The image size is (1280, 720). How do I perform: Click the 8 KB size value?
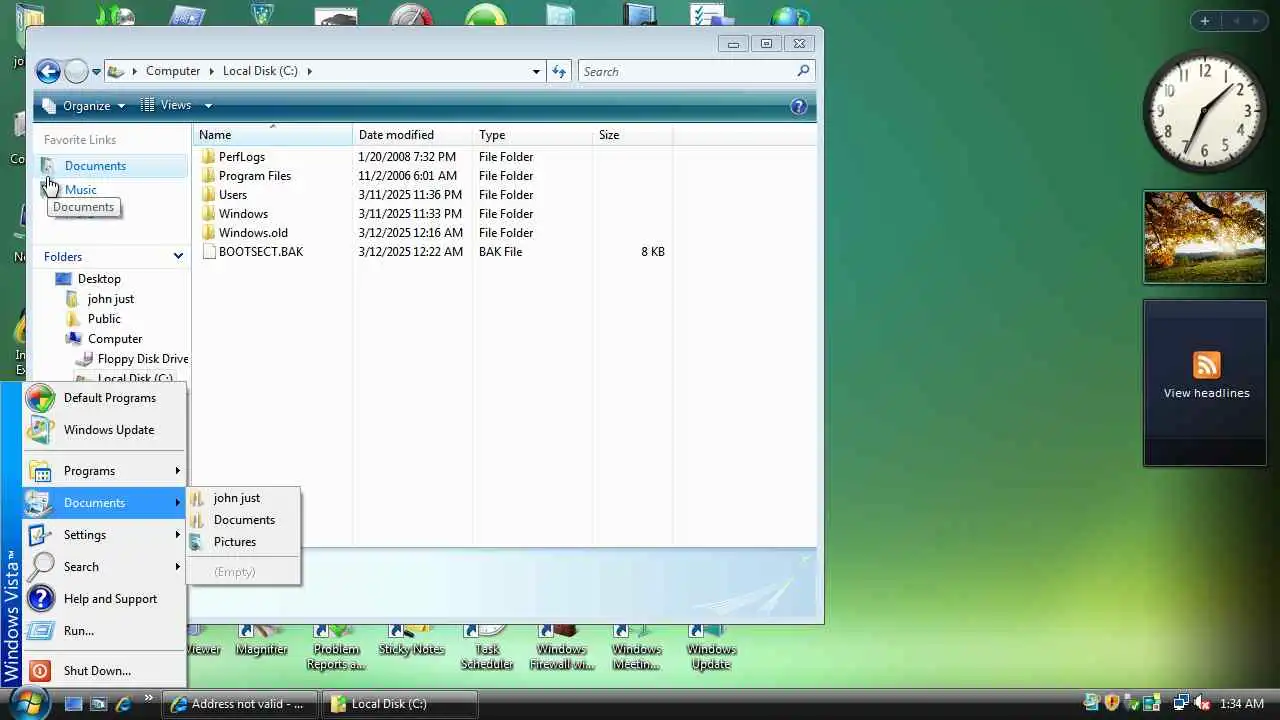pyautogui.click(x=653, y=252)
